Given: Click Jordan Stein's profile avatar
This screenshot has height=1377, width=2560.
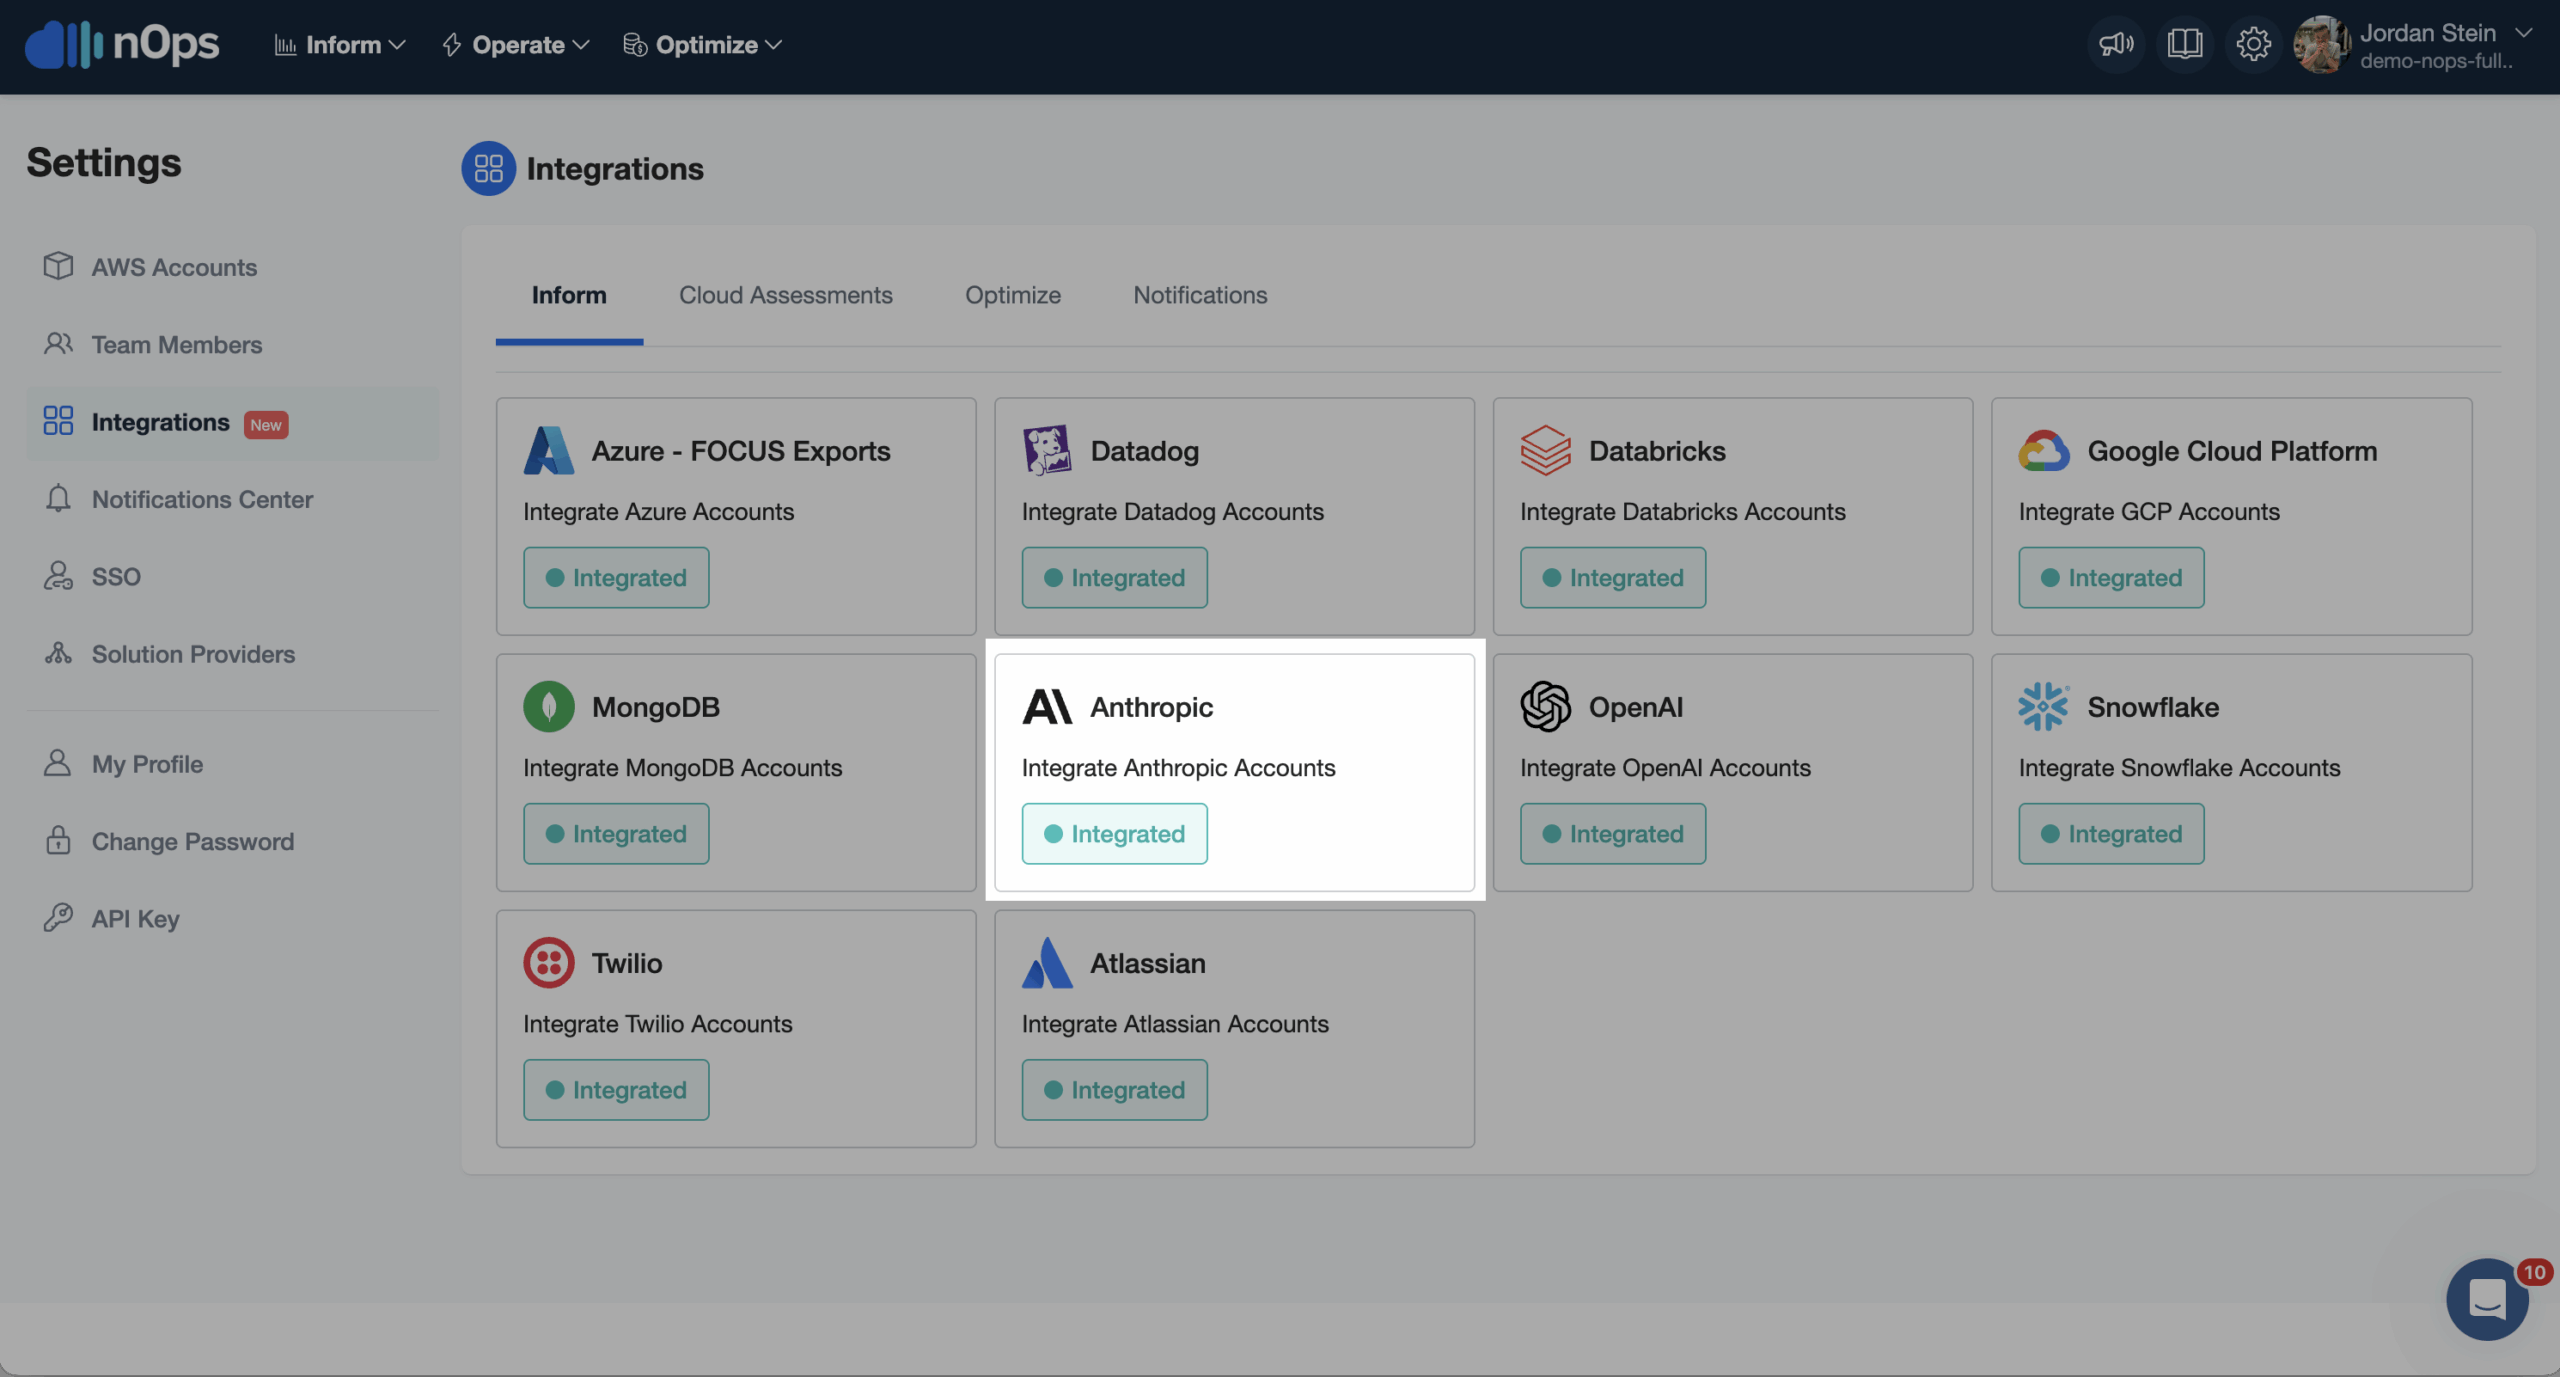Looking at the screenshot, I should coord(2321,44).
